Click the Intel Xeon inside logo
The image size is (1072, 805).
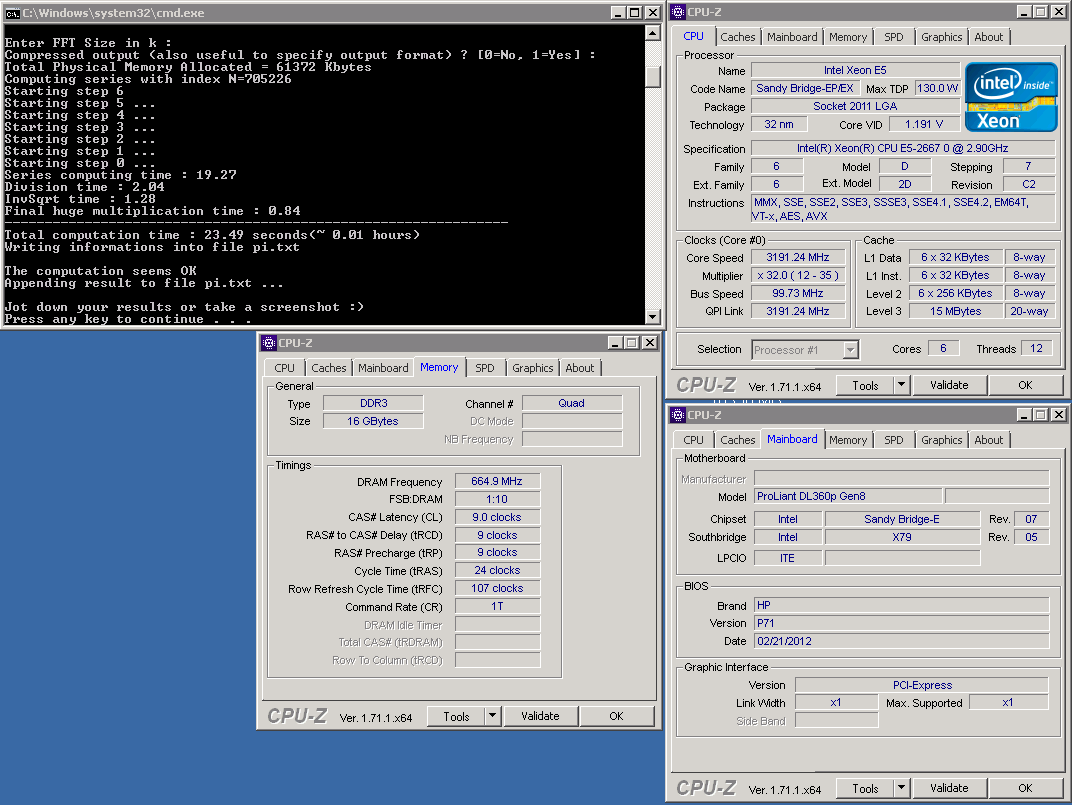click(1010, 97)
